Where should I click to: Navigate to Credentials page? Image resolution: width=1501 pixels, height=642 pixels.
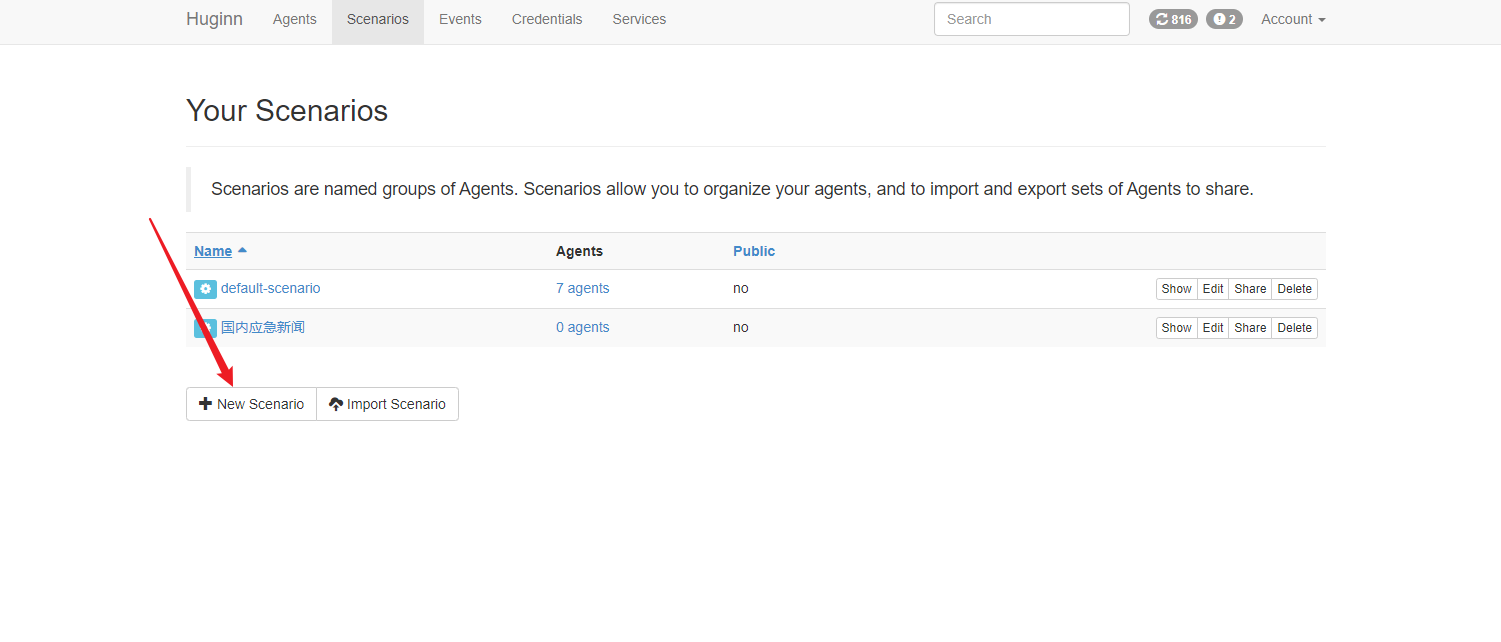546,19
